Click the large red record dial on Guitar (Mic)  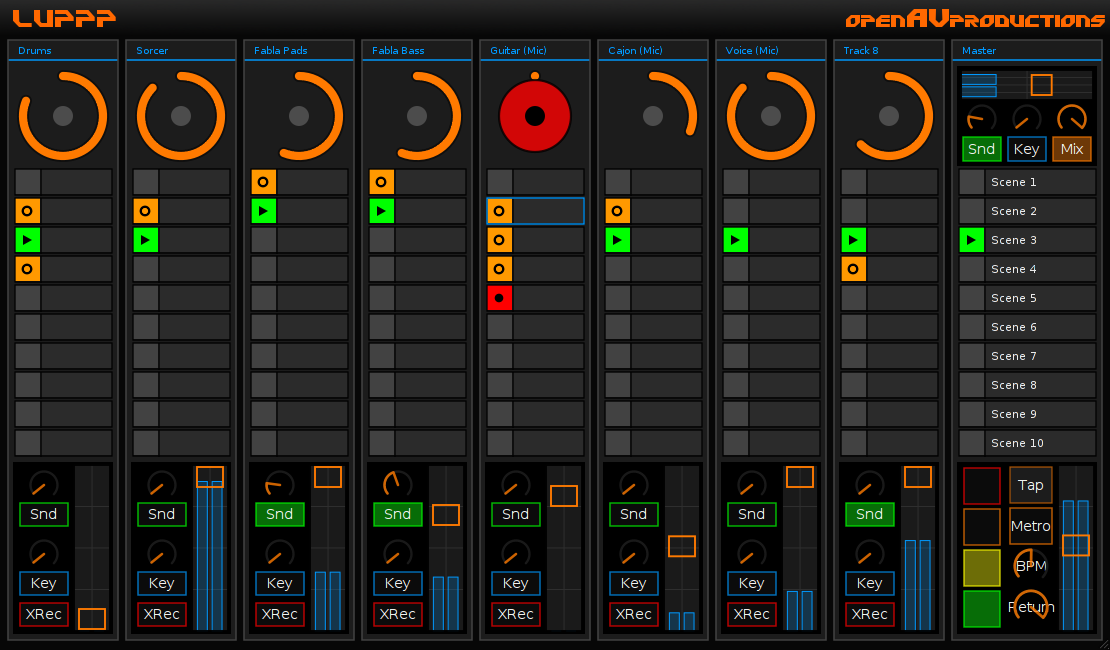[x=534, y=116]
